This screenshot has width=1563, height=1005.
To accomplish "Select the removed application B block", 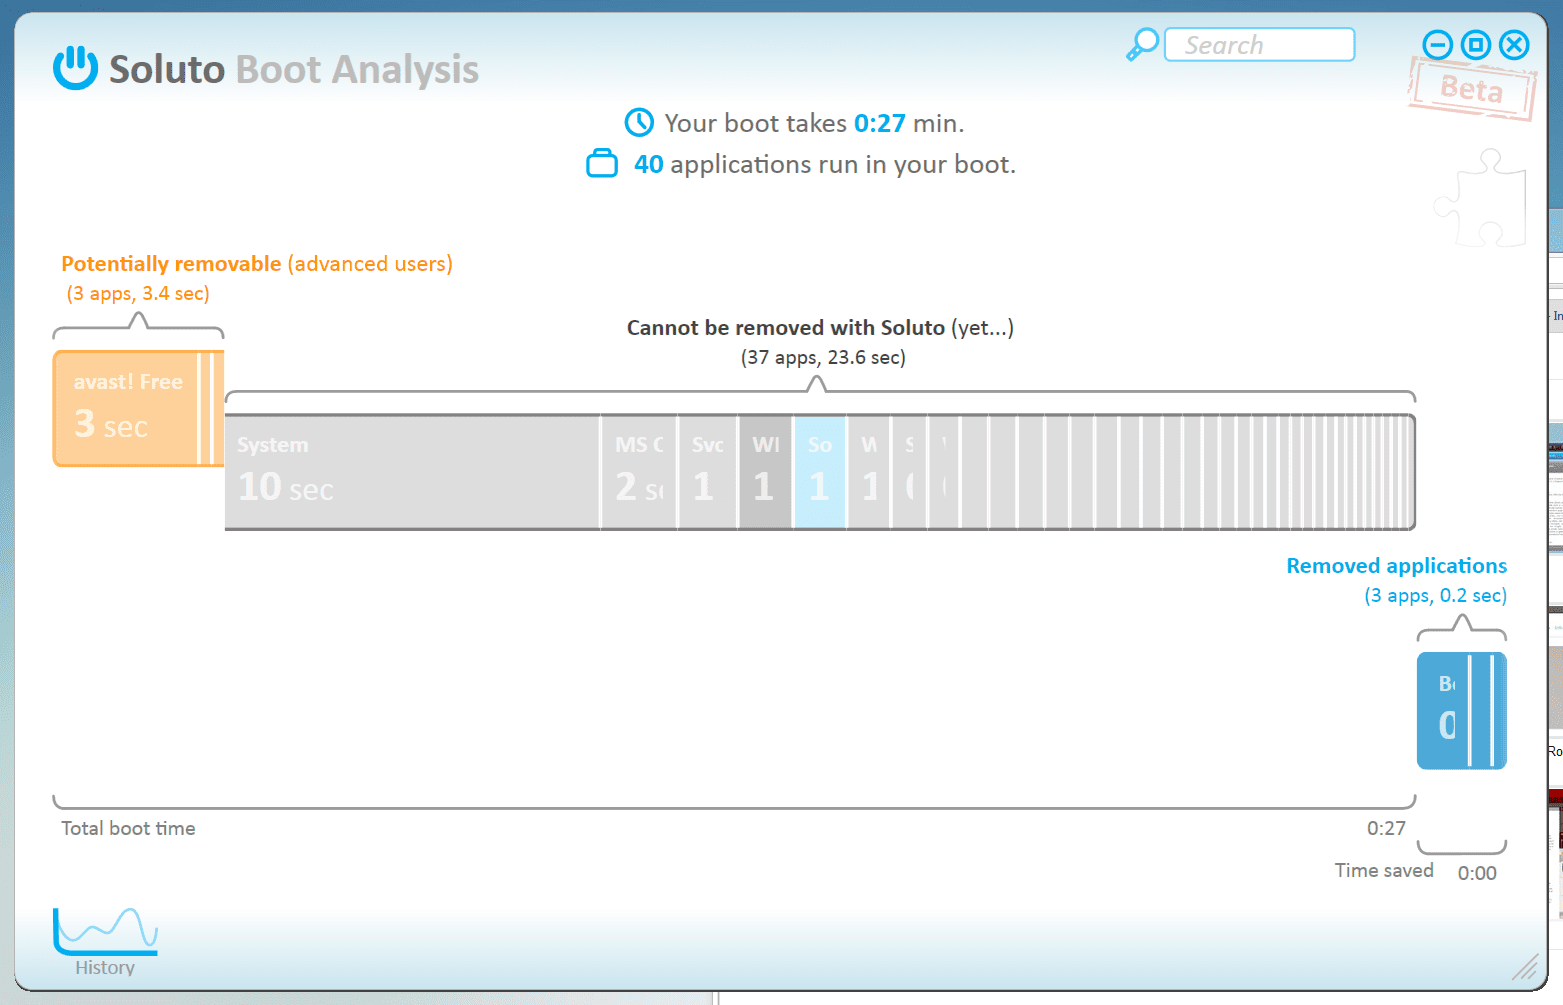I will pos(1442,710).
